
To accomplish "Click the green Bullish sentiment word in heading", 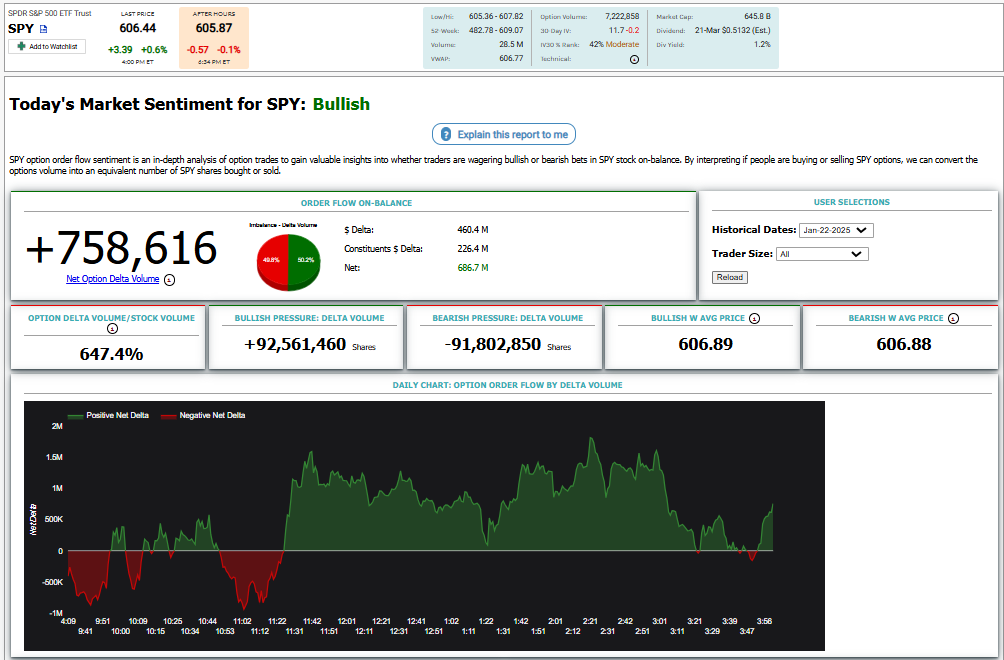I will pyautogui.click(x=341, y=104).
